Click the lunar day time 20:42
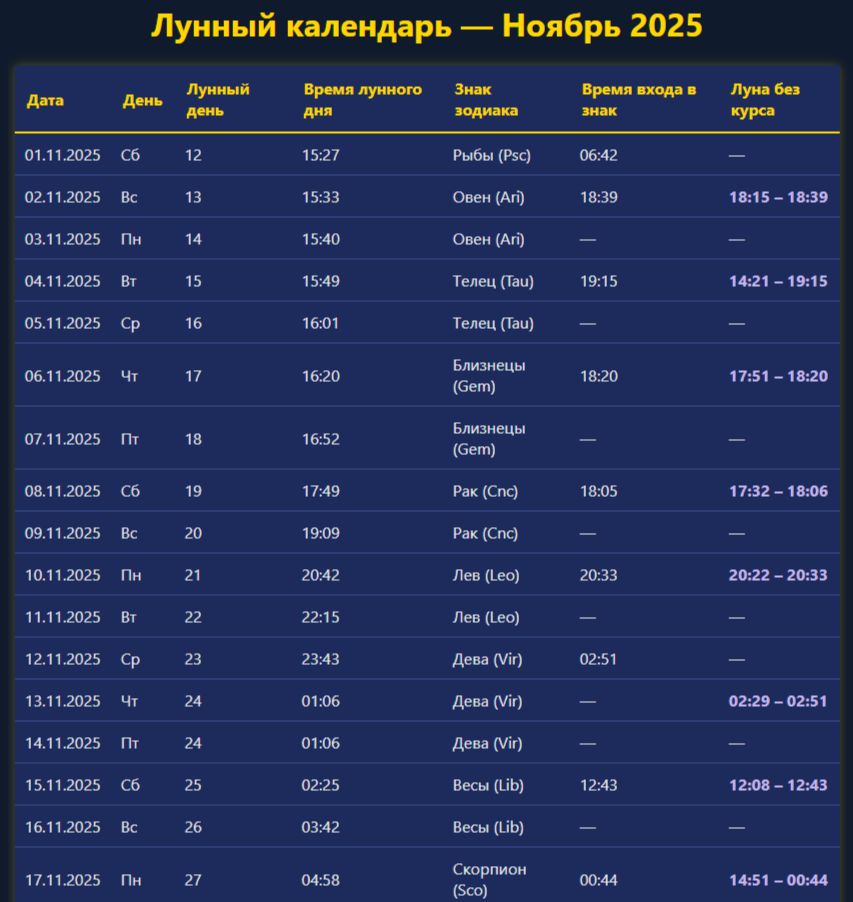This screenshot has height=902, width=853. [320, 575]
